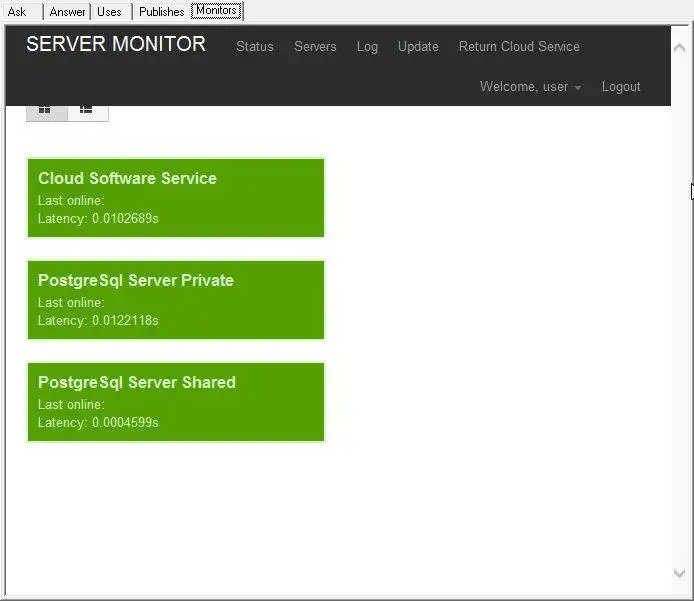Click the SERVER MONITOR brand title

pos(116,44)
